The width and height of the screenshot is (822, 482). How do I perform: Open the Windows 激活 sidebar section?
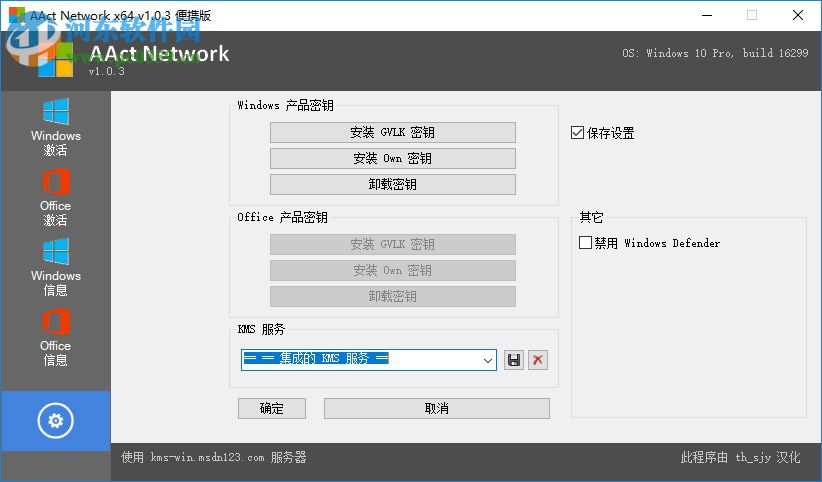56,127
